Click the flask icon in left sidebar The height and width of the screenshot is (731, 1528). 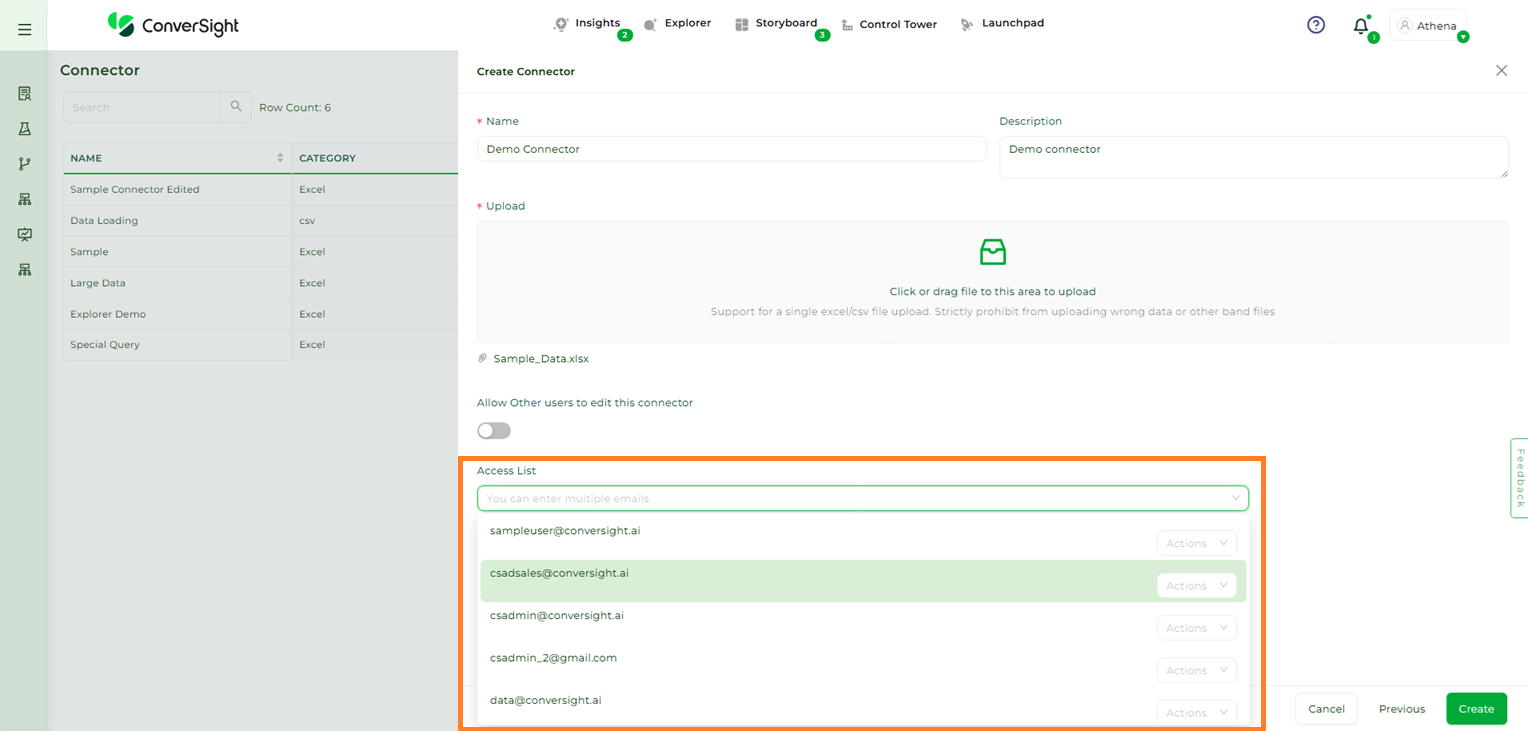(25, 129)
